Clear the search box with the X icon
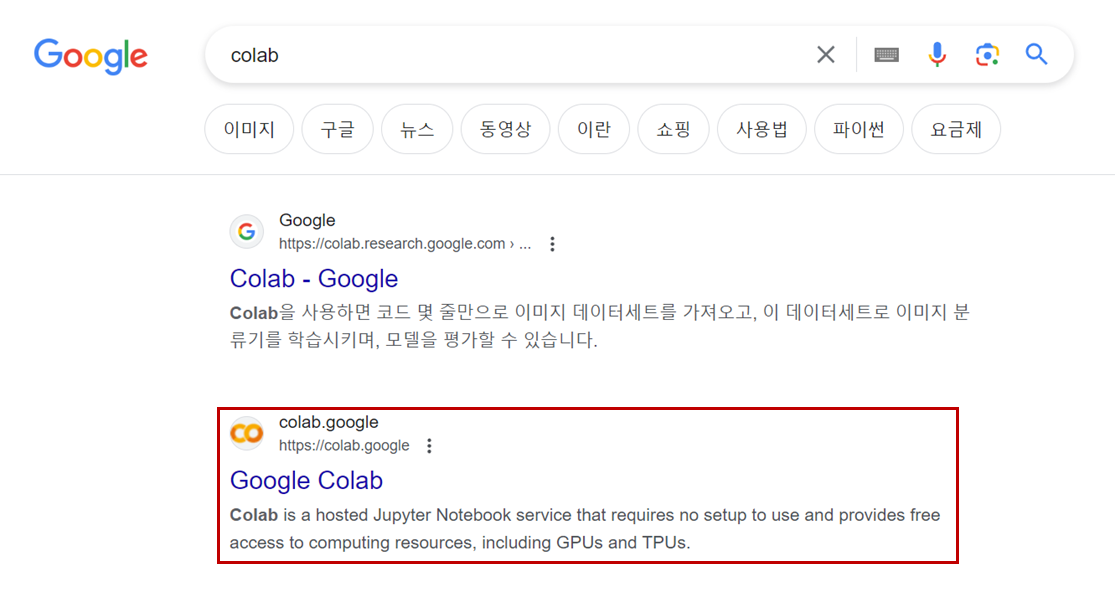Viewport: 1115px width, 592px height. click(x=826, y=55)
